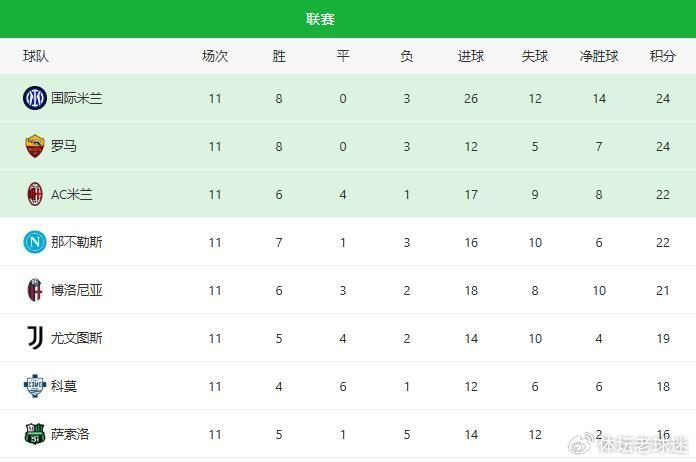Click the AS Roma club crest icon

[x=35, y=146]
